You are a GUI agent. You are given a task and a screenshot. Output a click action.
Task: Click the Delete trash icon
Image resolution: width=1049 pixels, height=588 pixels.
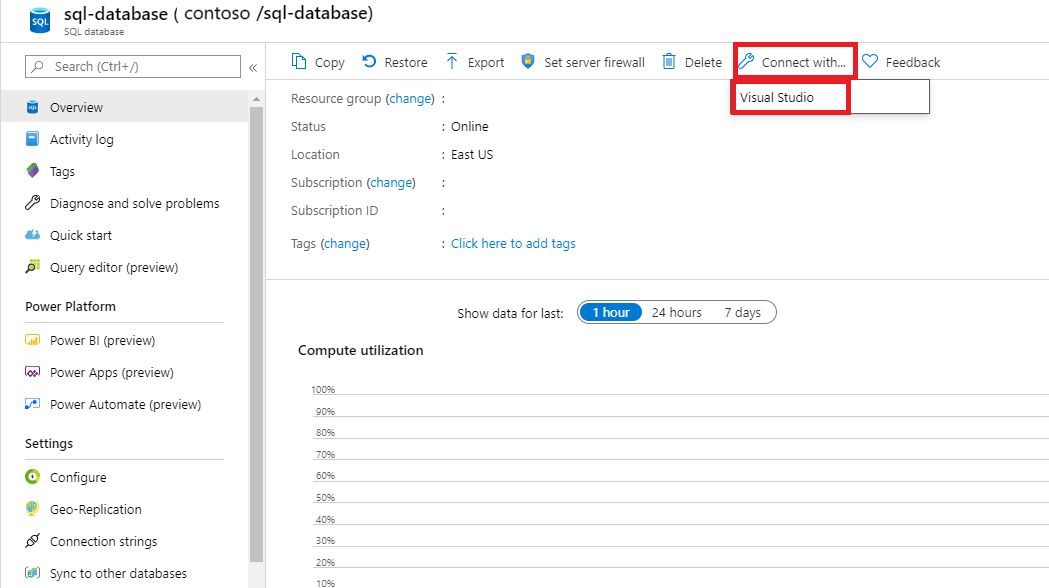pos(667,62)
